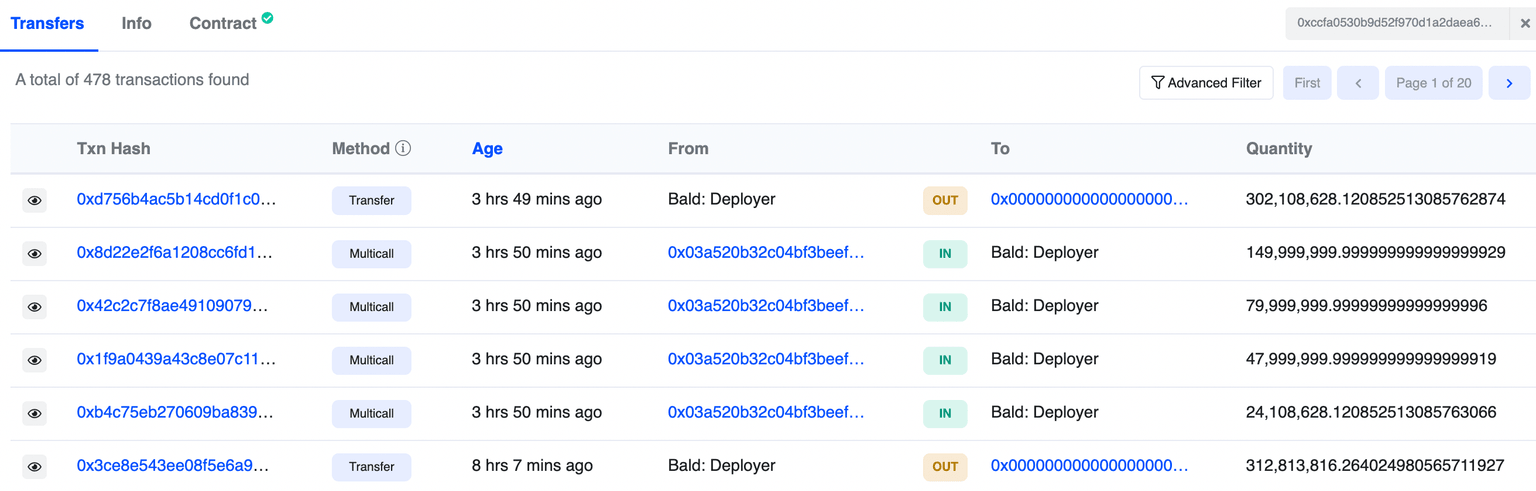The height and width of the screenshot is (491, 1536).
Task: Go to next page with right chevron
Action: [1509, 83]
